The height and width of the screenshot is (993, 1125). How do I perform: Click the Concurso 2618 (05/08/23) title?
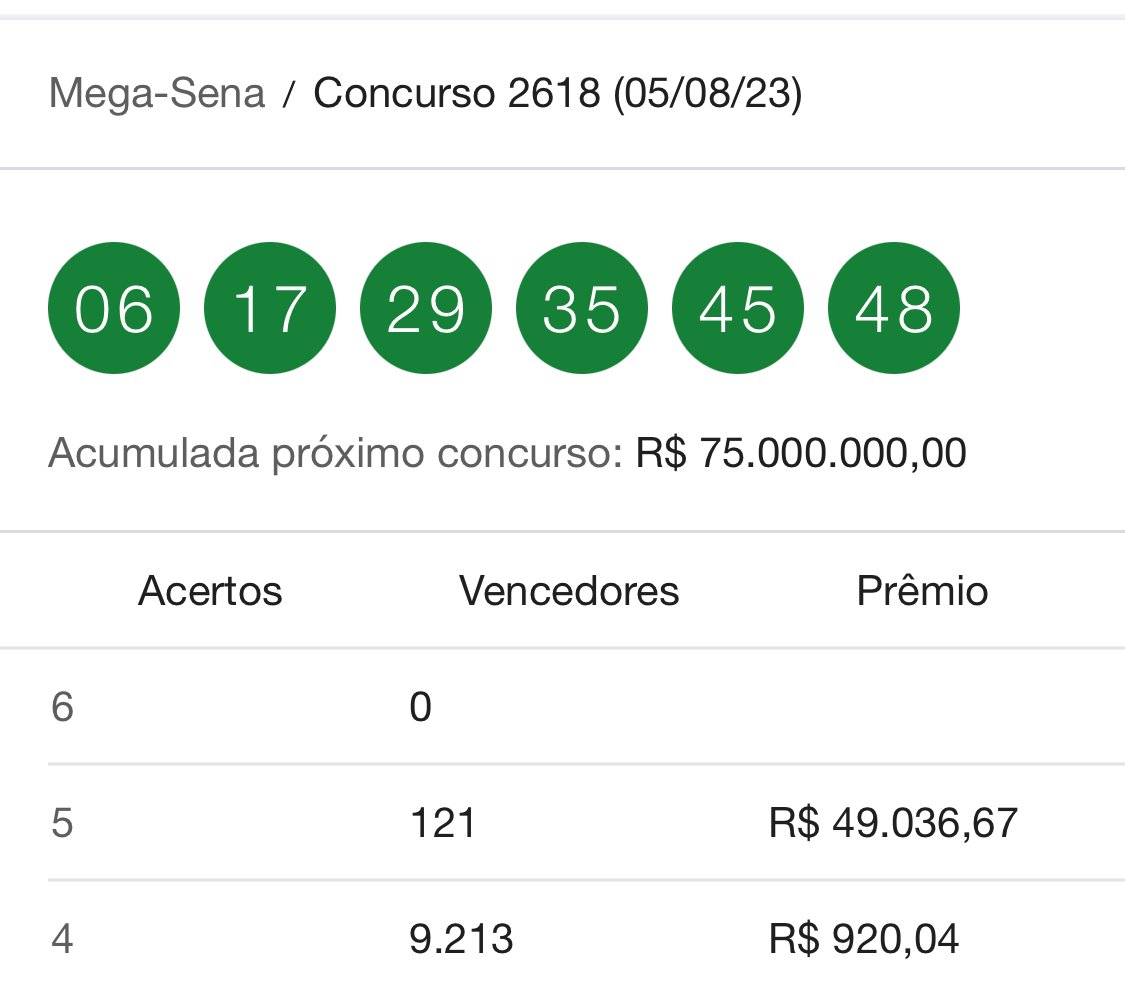pos(557,94)
